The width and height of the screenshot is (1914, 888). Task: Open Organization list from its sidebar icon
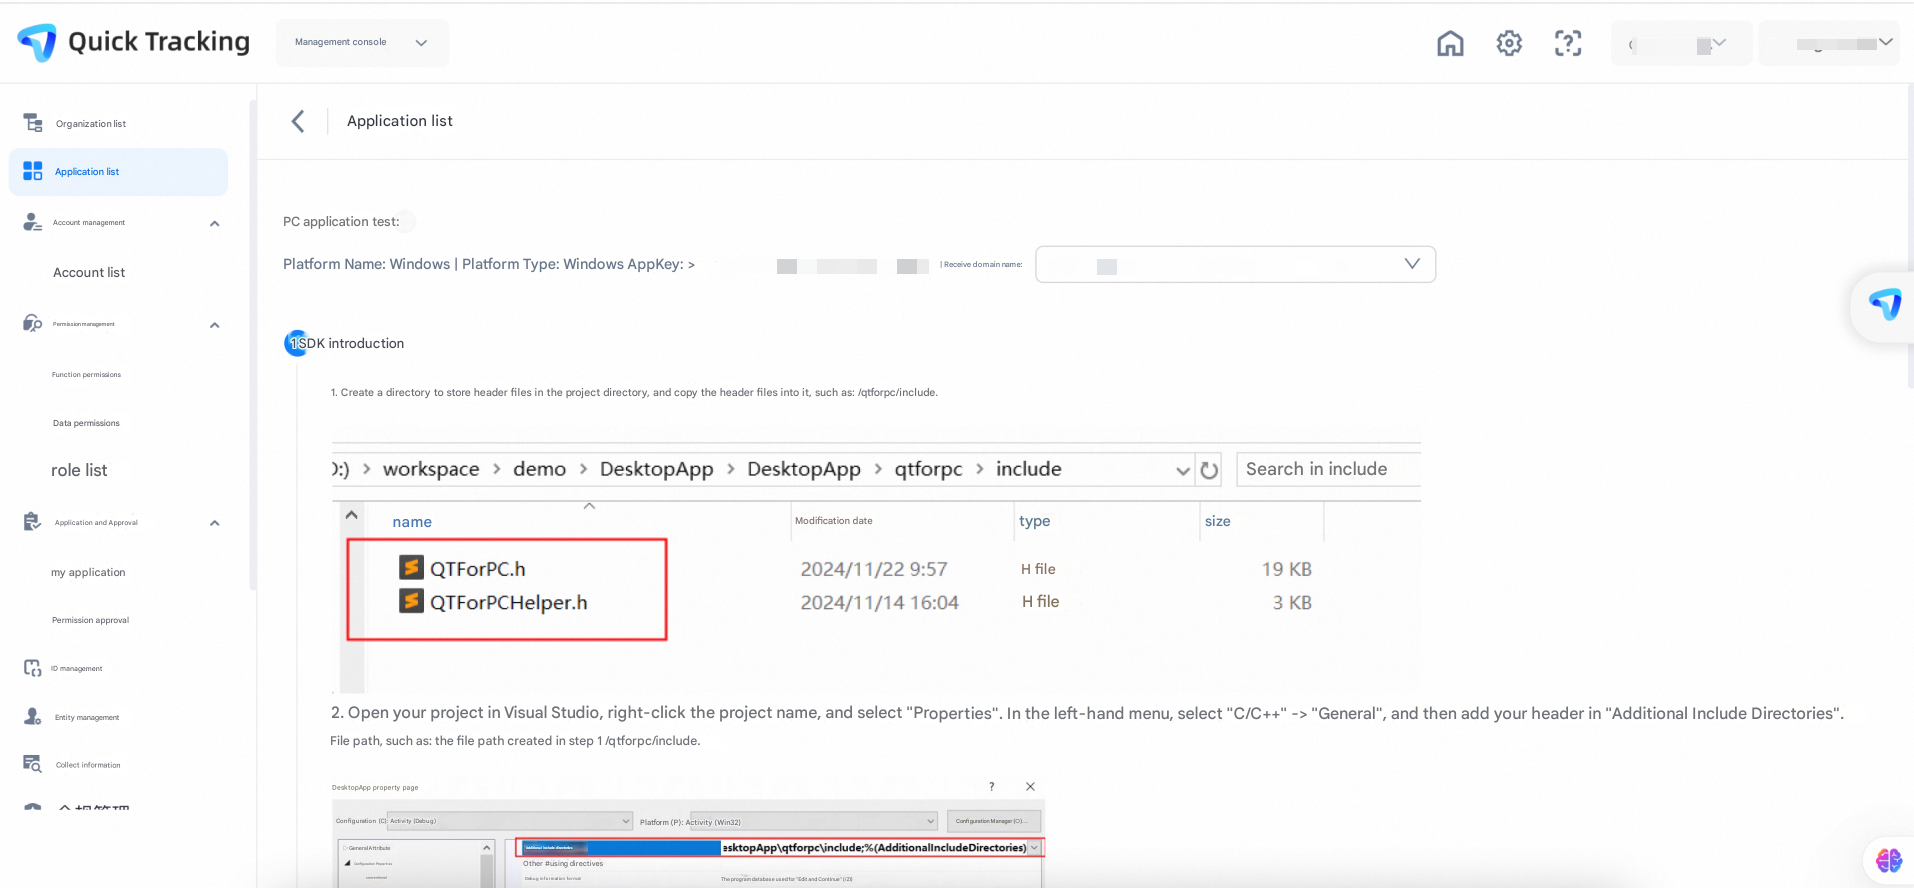33,123
